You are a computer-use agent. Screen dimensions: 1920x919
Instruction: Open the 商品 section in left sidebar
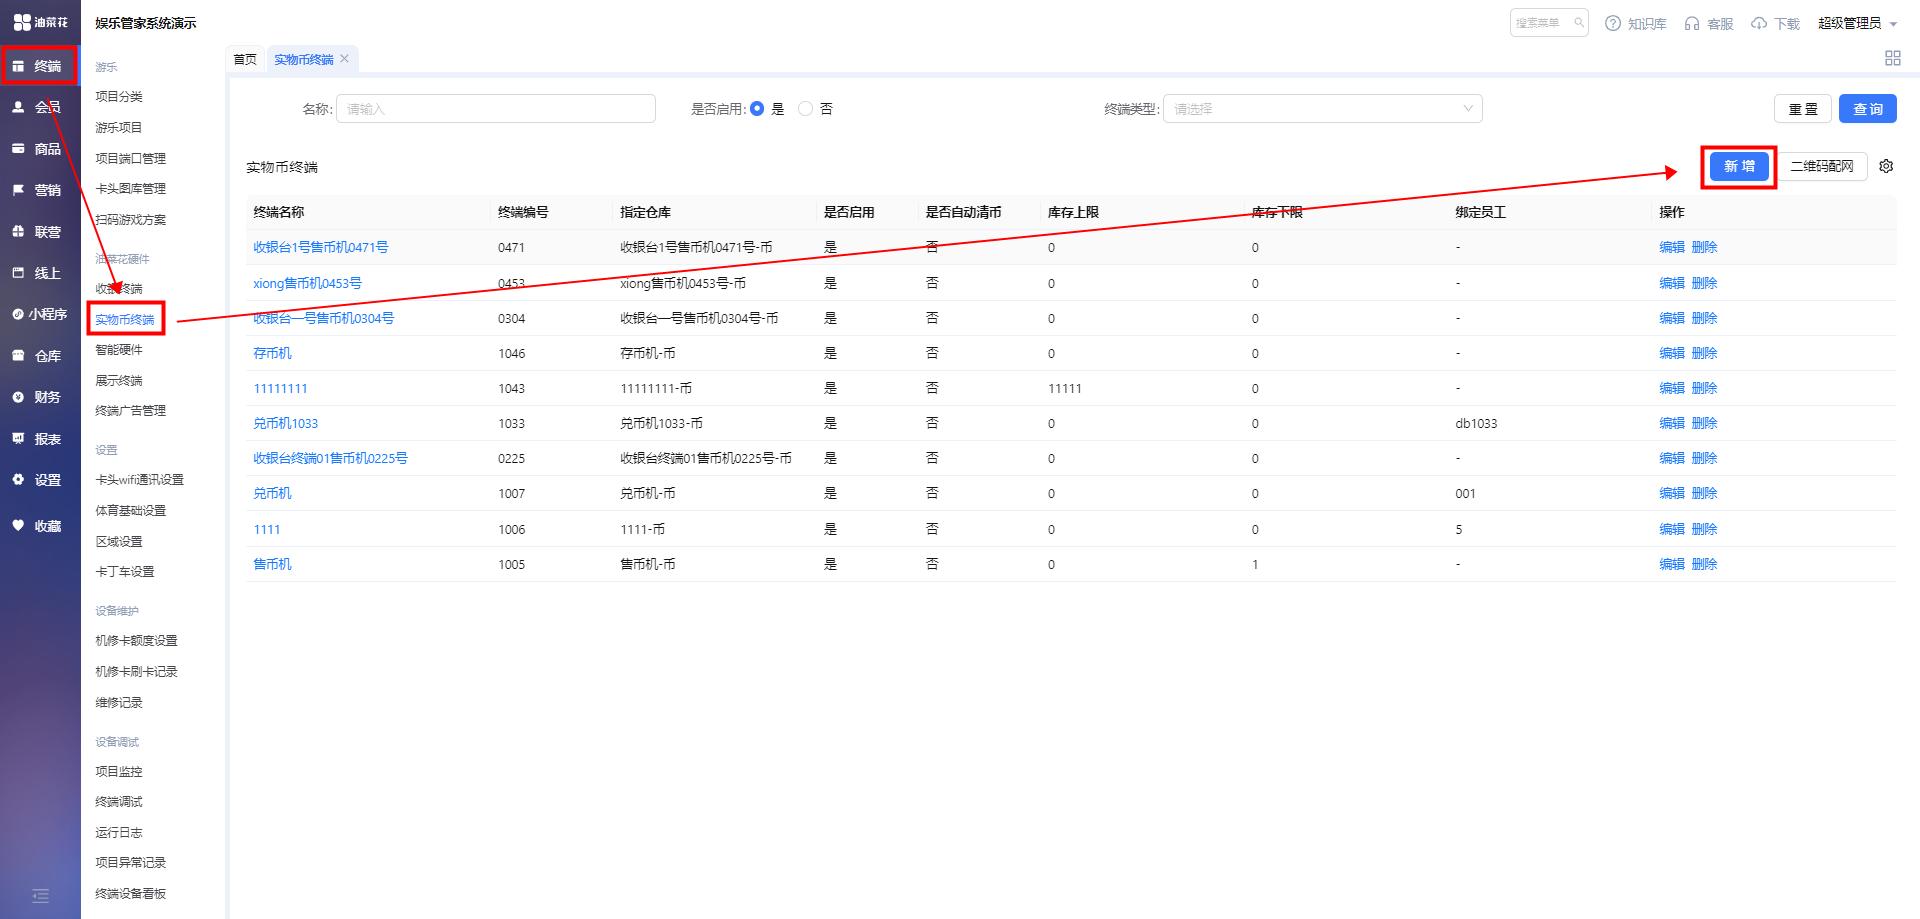(39, 149)
